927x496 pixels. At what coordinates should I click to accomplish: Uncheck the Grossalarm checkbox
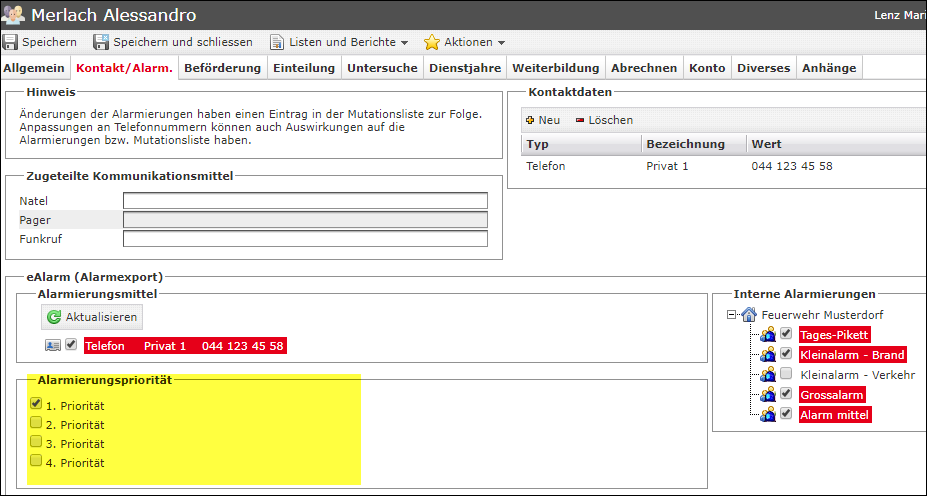(786, 393)
